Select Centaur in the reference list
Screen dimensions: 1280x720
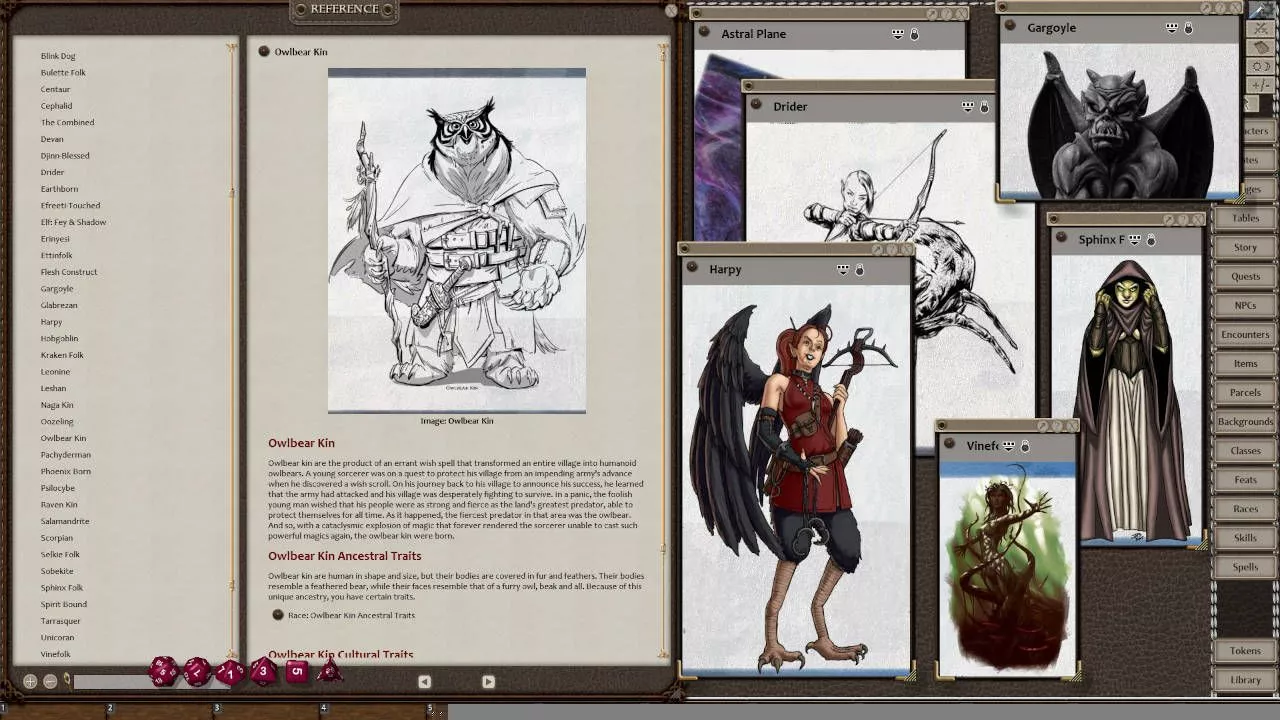55,89
